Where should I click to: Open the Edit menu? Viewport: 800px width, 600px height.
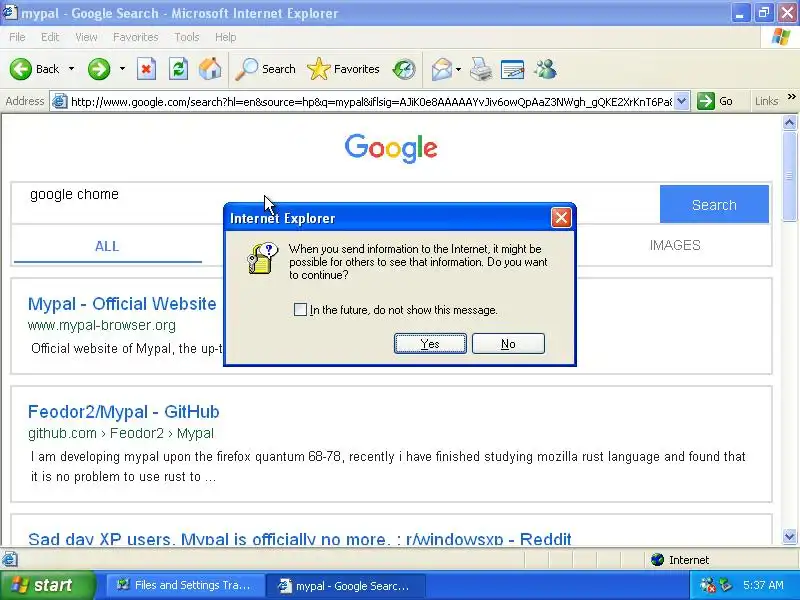point(50,37)
